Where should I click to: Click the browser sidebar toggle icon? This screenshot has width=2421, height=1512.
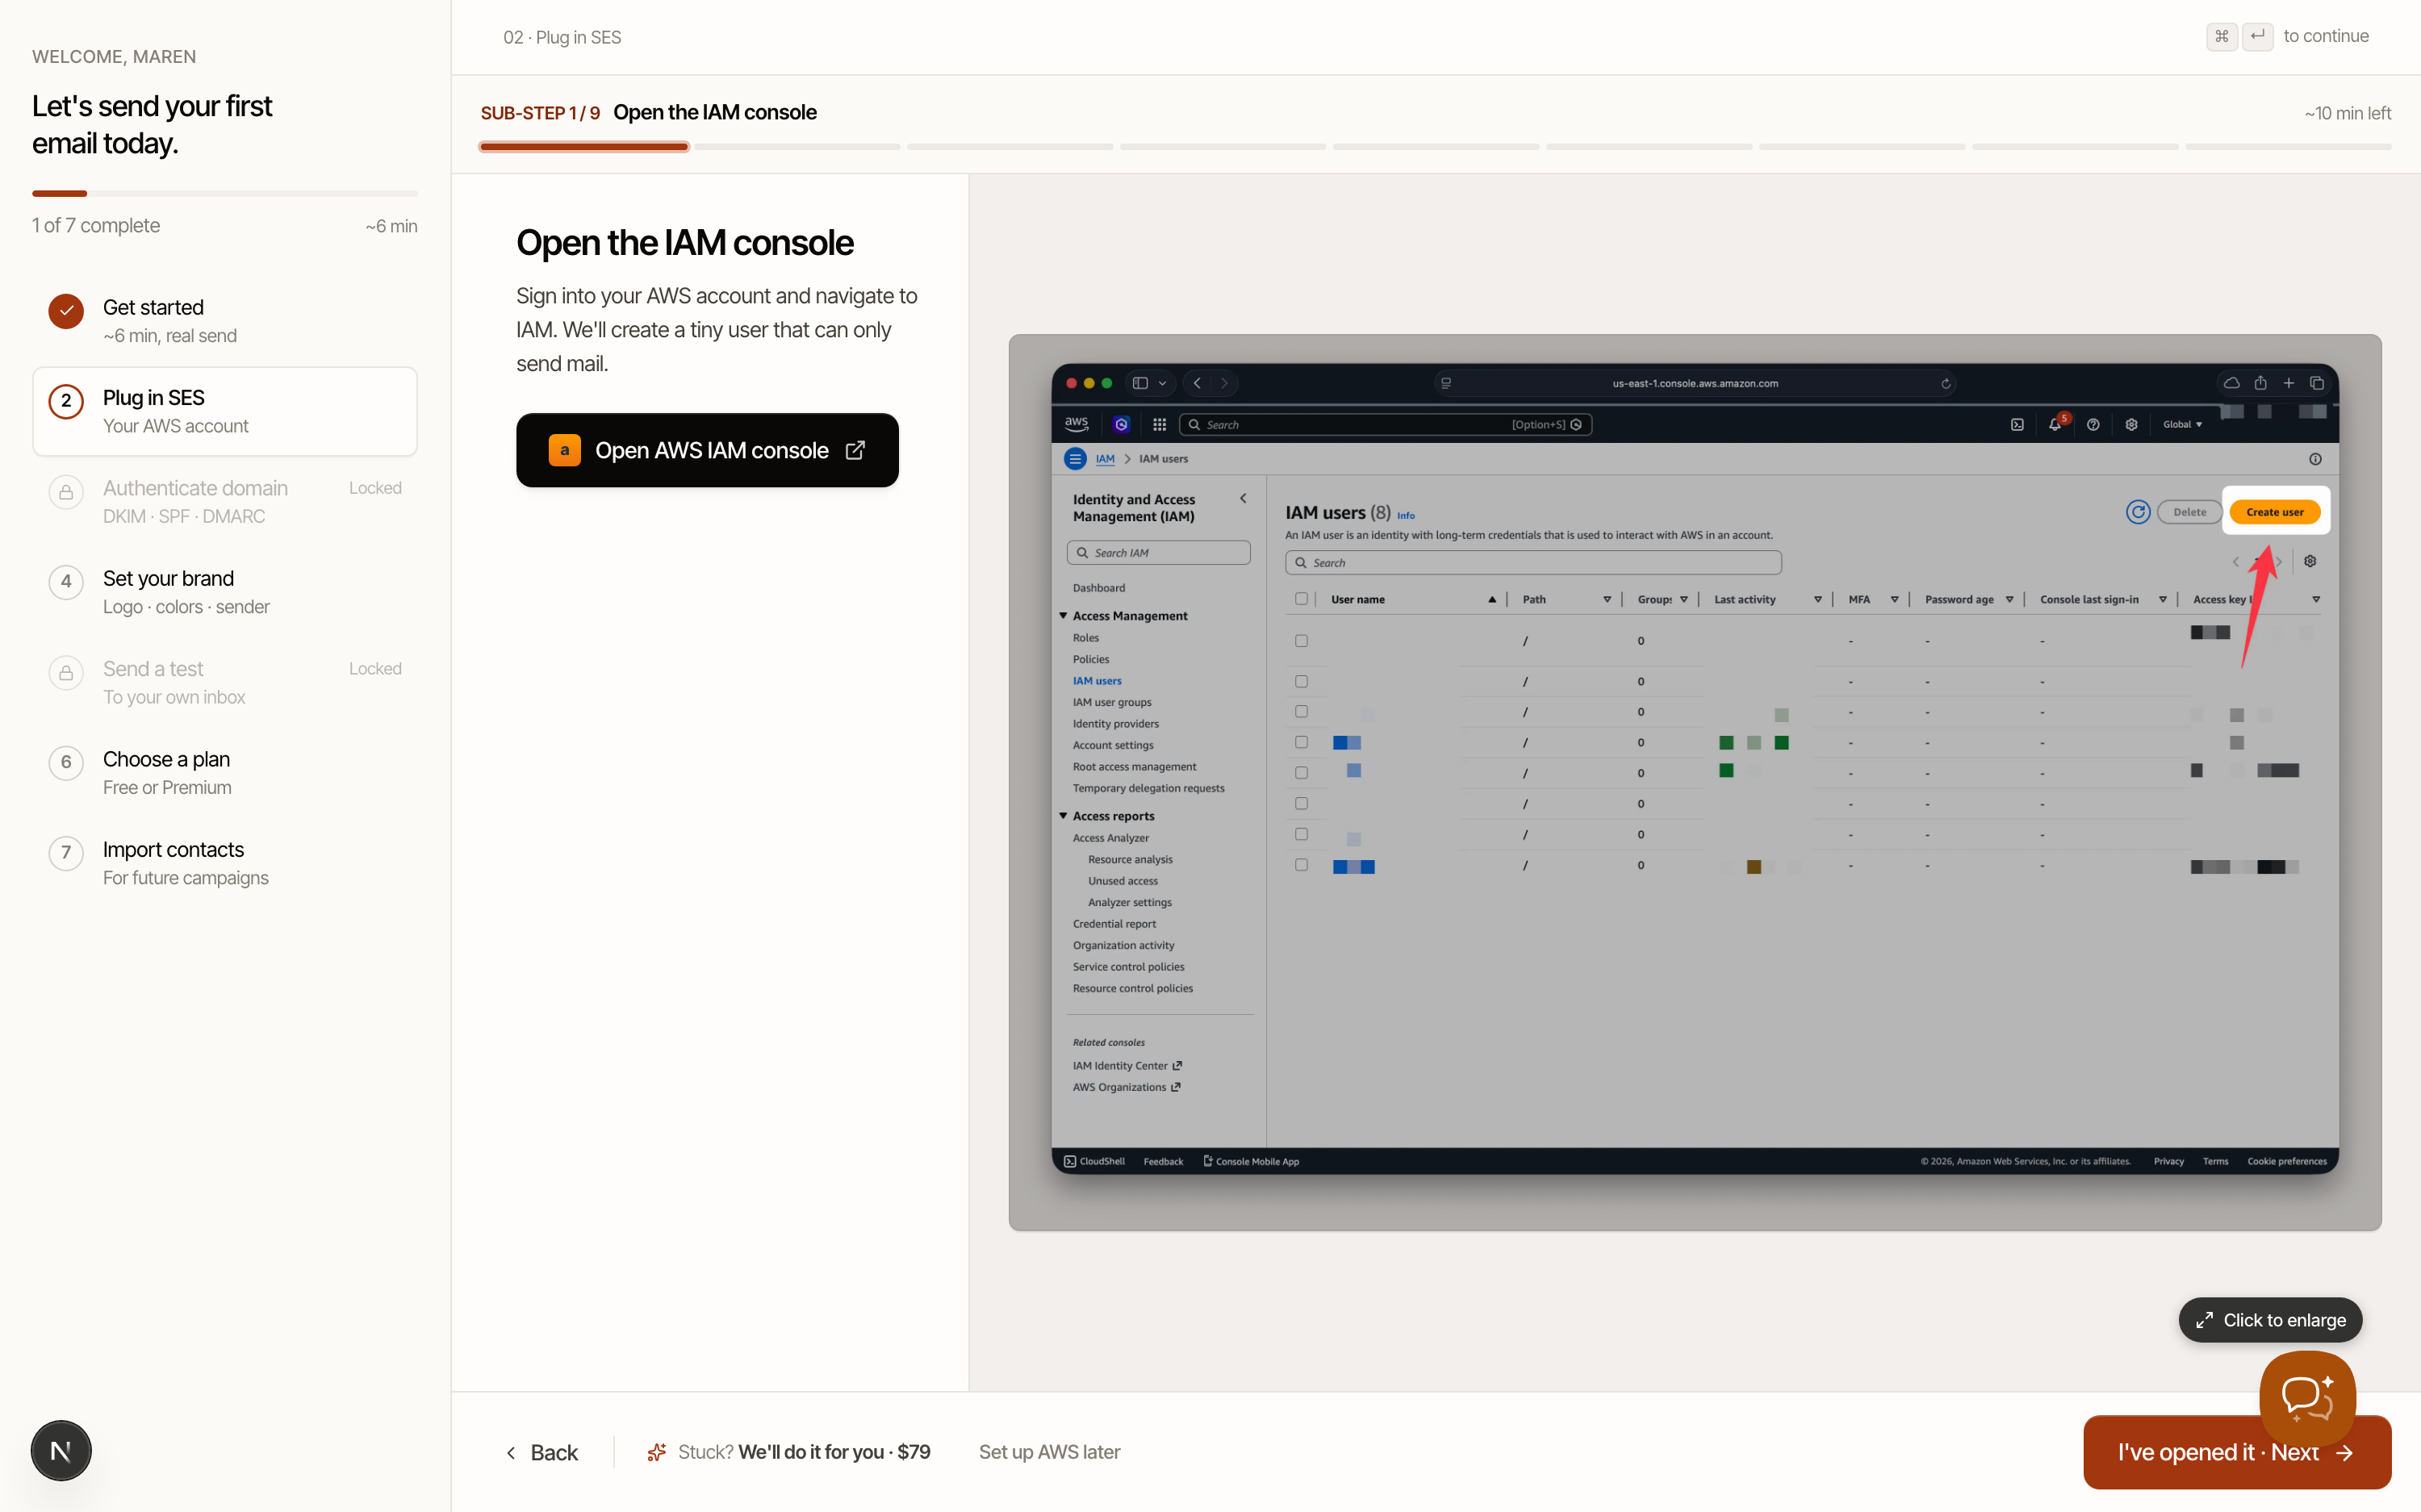pyautogui.click(x=1139, y=383)
